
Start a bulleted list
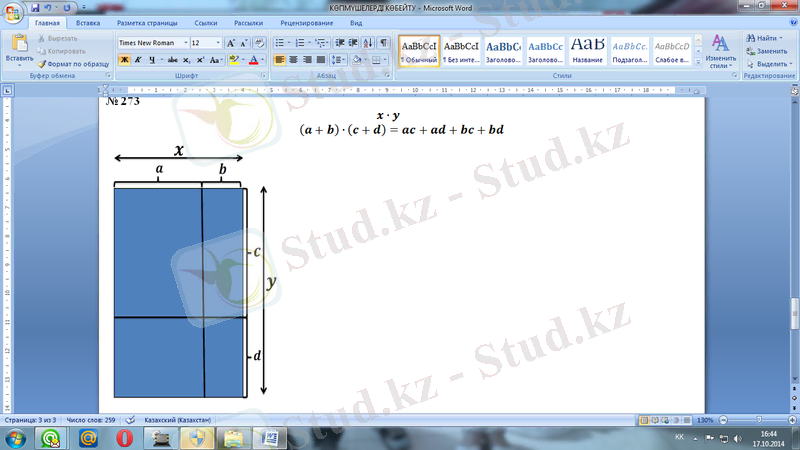(279, 43)
